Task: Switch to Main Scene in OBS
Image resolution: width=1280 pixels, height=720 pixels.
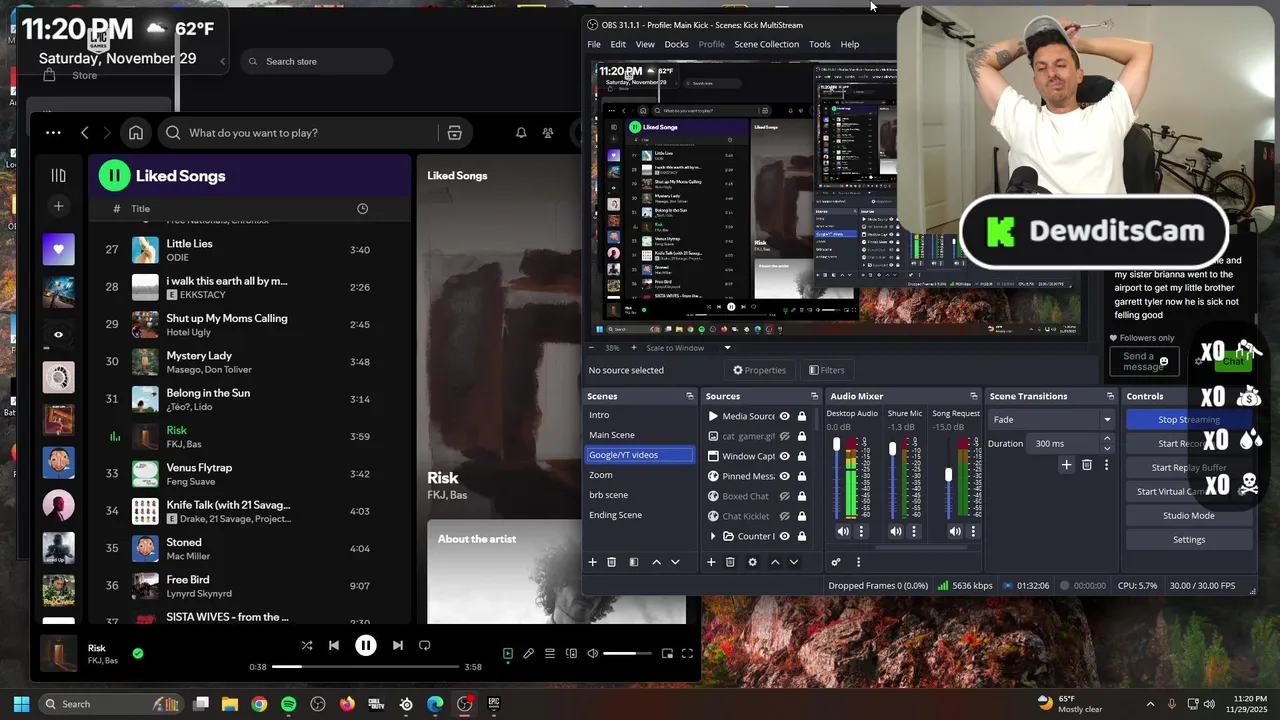Action: 640,435
